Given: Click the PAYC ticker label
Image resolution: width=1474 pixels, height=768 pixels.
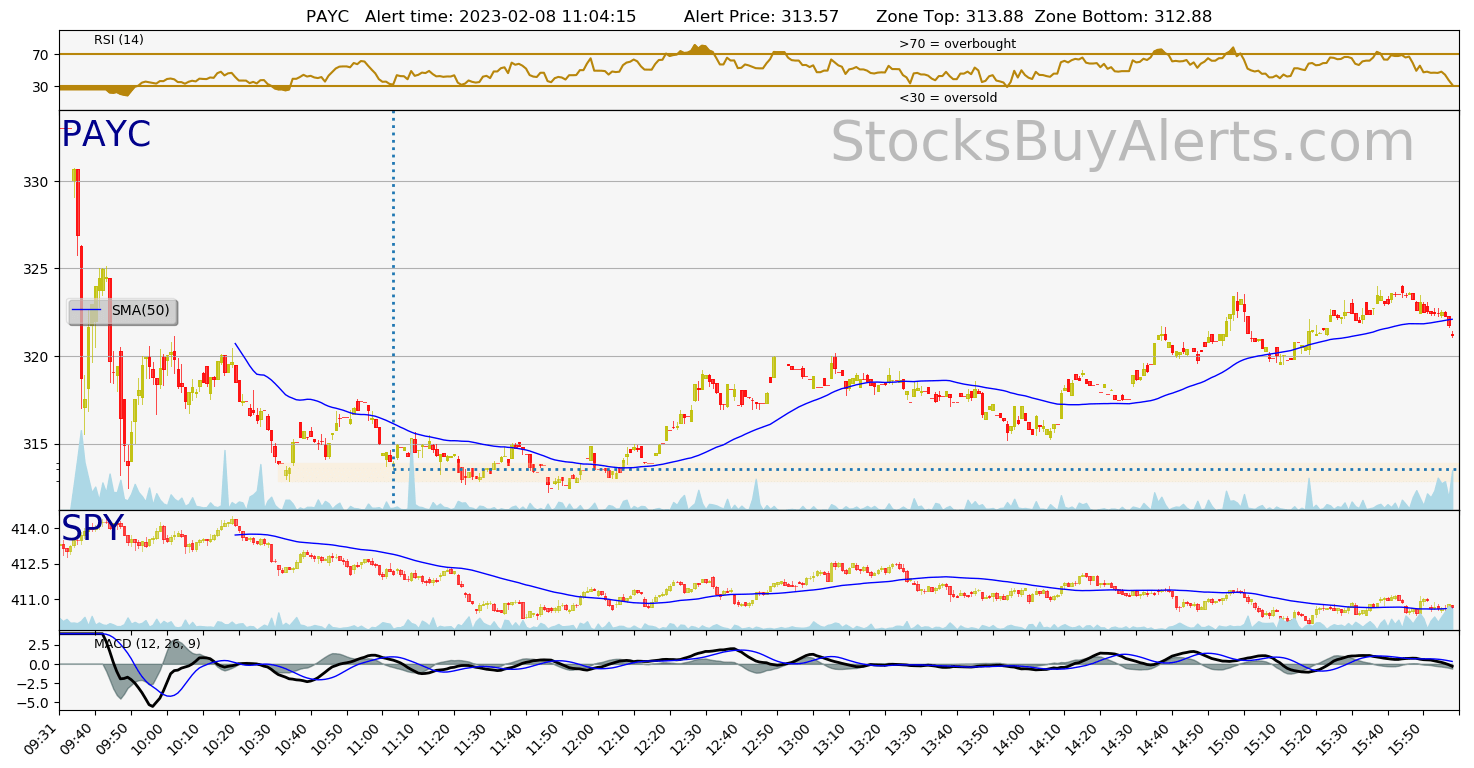Looking at the screenshot, I should (x=106, y=135).
